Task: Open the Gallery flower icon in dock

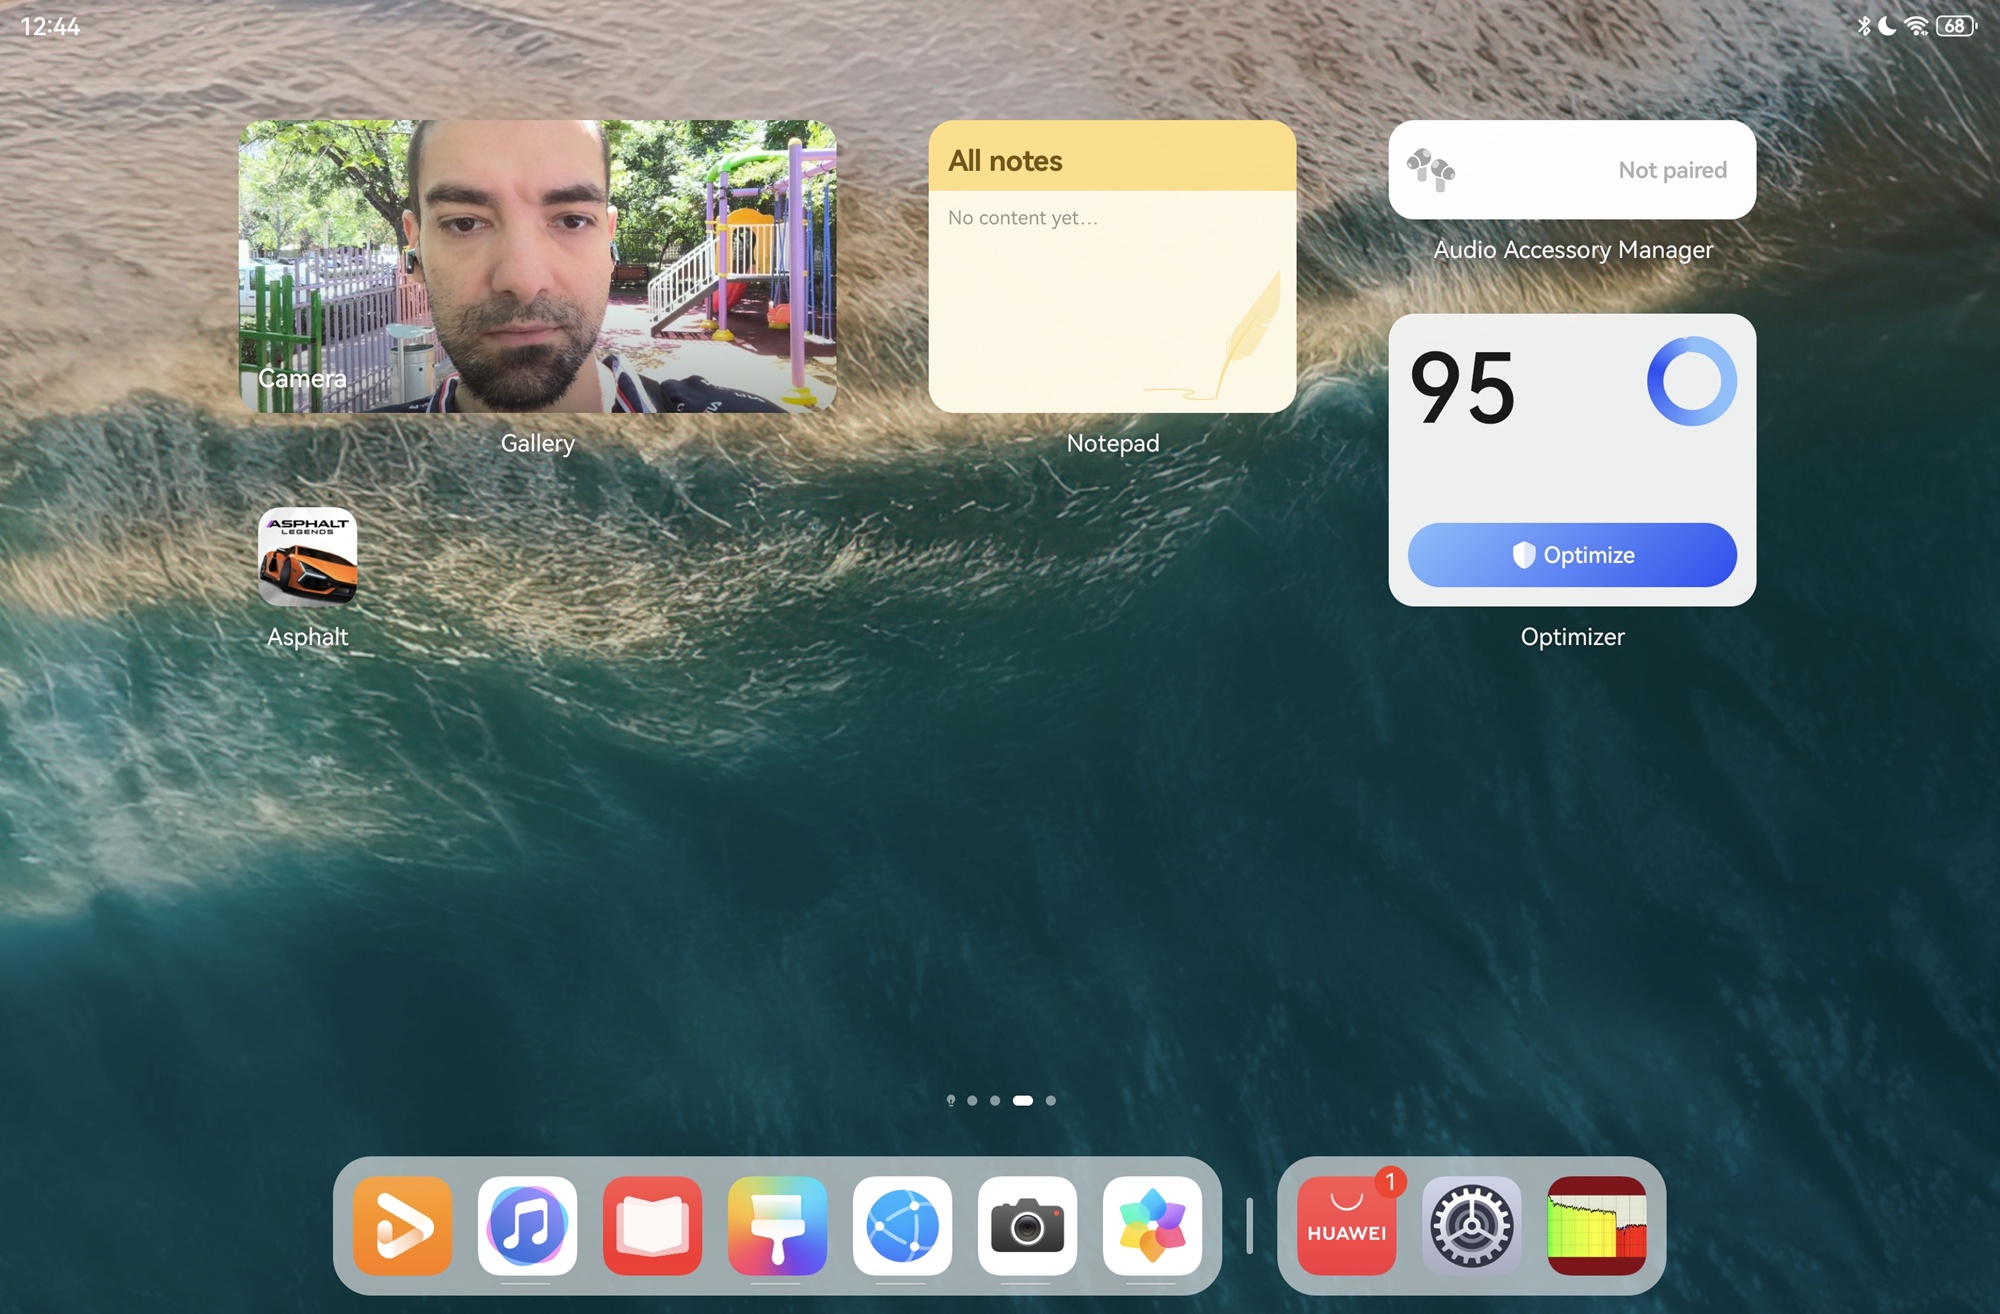Action: tap(1152, 1225)
